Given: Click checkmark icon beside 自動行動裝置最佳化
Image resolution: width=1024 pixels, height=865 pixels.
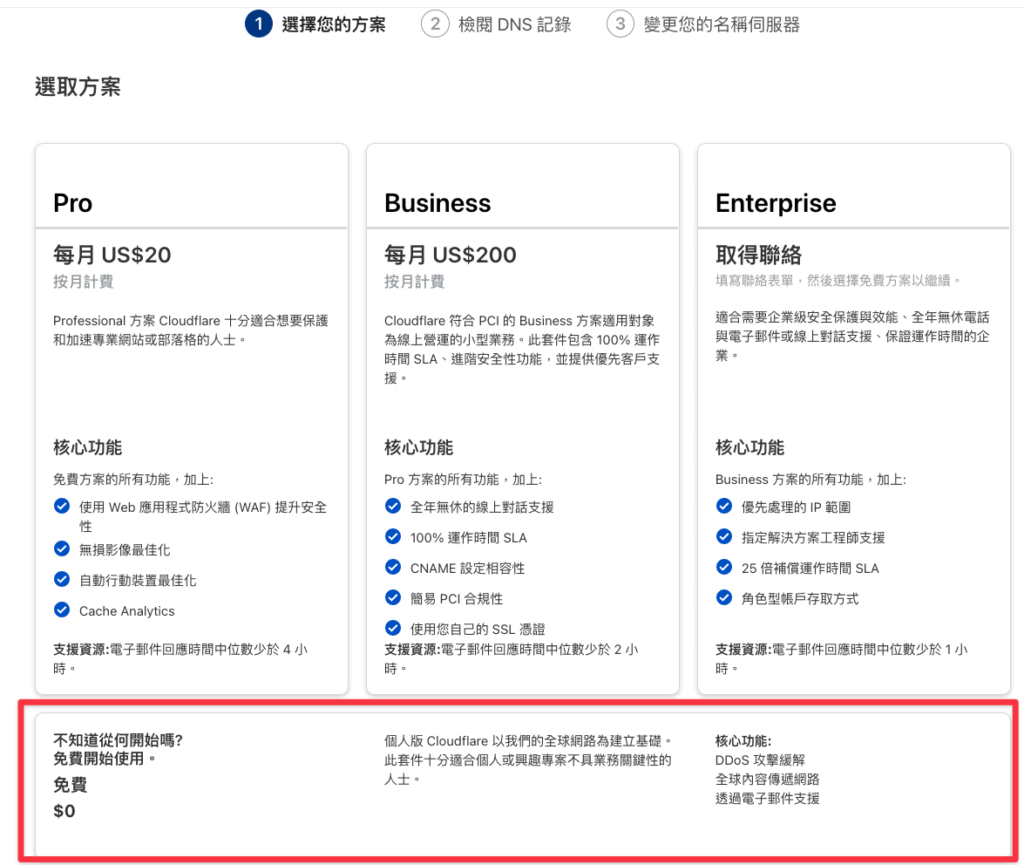Looking at the screenshot, I should [62, 579].
